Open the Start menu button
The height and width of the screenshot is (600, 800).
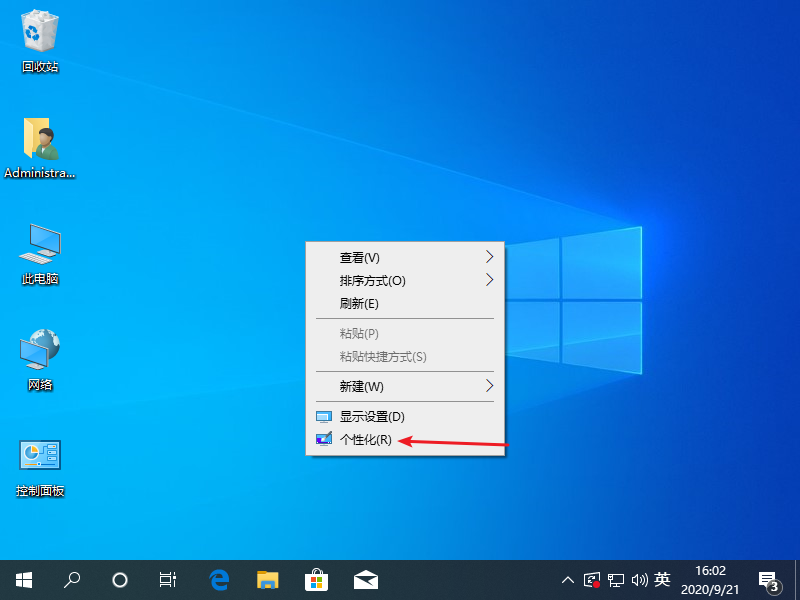(24, 579)
